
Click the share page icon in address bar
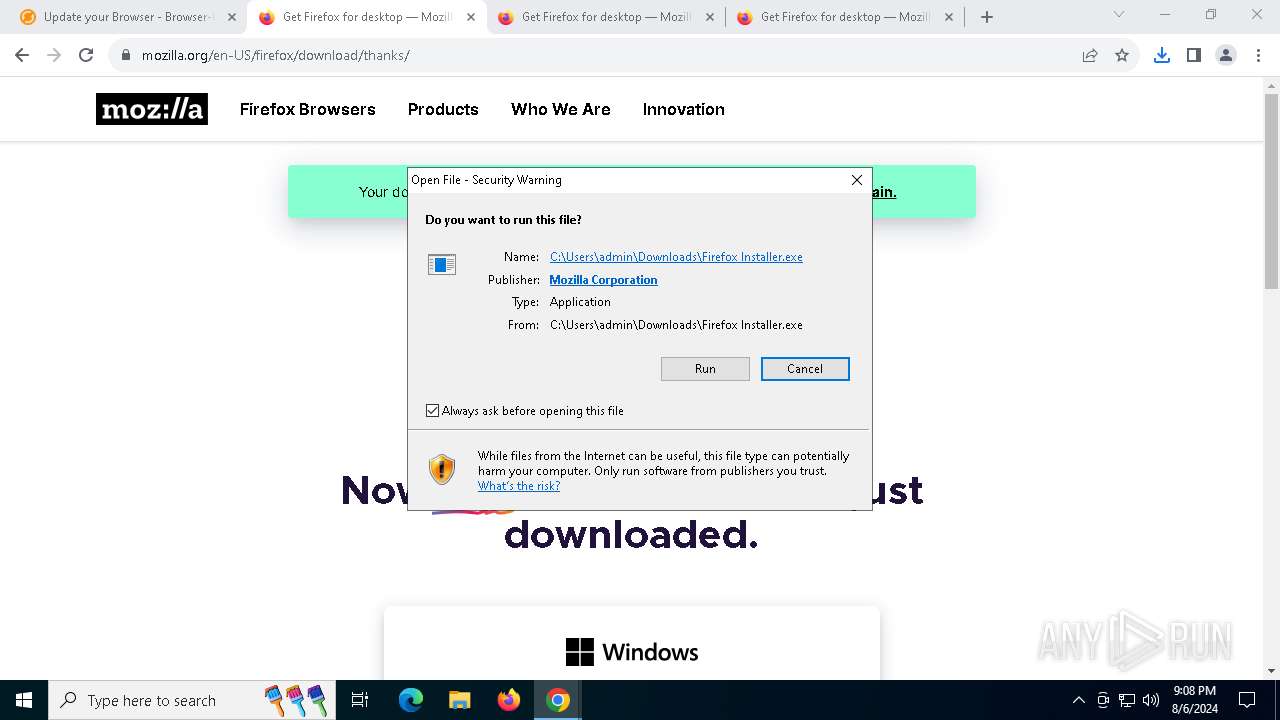click(1090, 55)
